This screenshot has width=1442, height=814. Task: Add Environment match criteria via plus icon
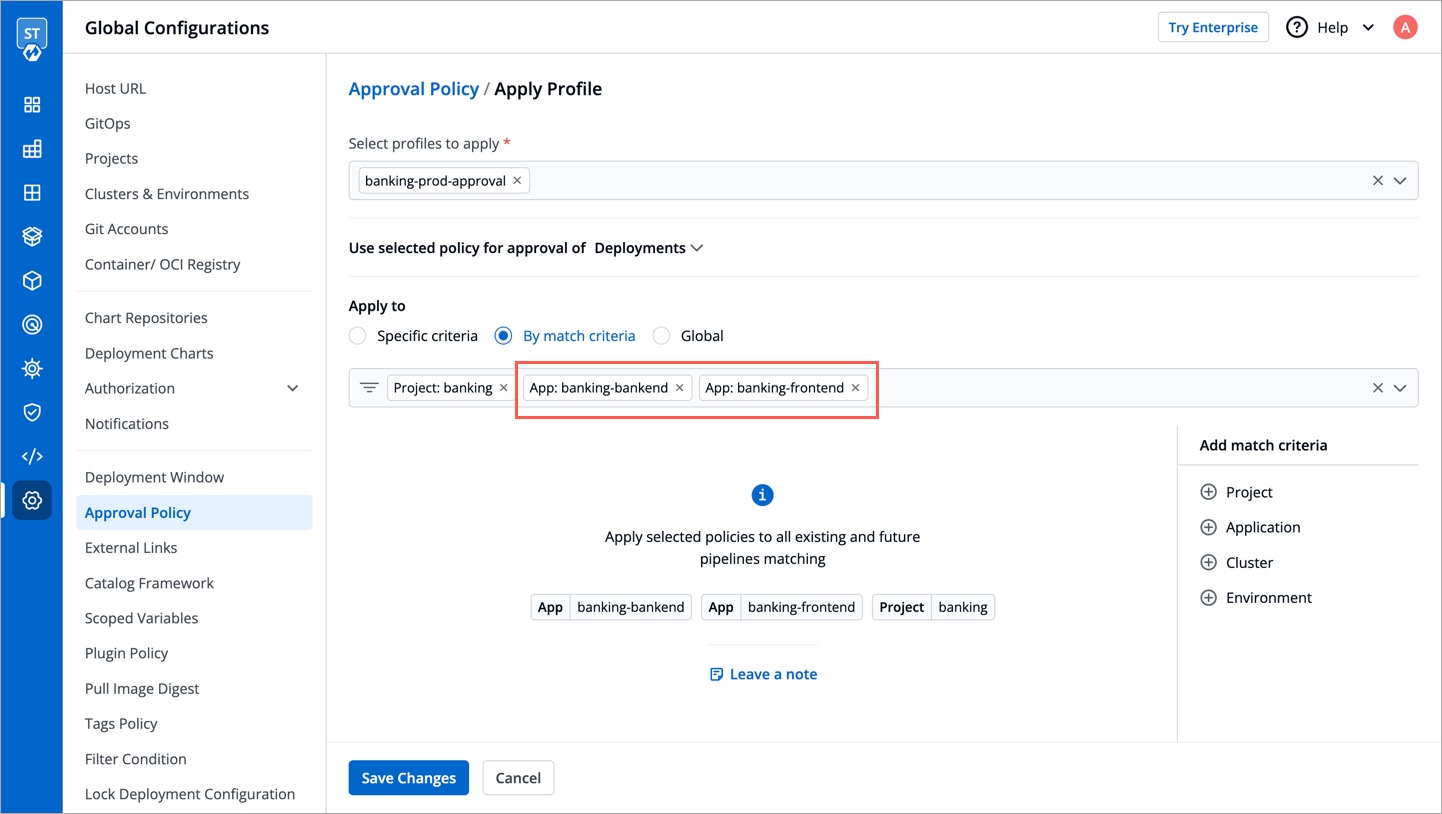(1208, 598)
